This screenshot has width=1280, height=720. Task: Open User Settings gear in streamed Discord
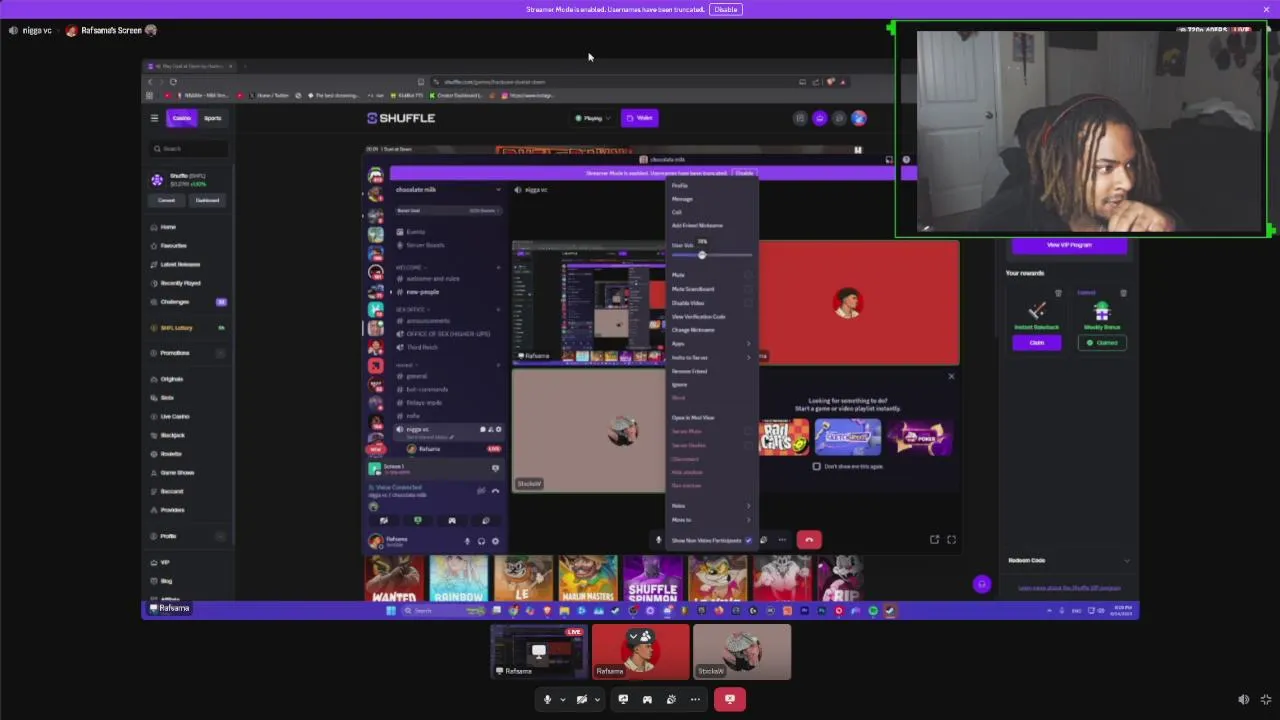click(x=495, y=541)
